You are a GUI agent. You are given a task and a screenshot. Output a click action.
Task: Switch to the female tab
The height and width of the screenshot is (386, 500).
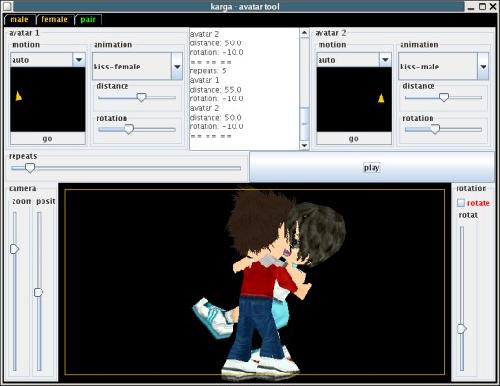54,20
